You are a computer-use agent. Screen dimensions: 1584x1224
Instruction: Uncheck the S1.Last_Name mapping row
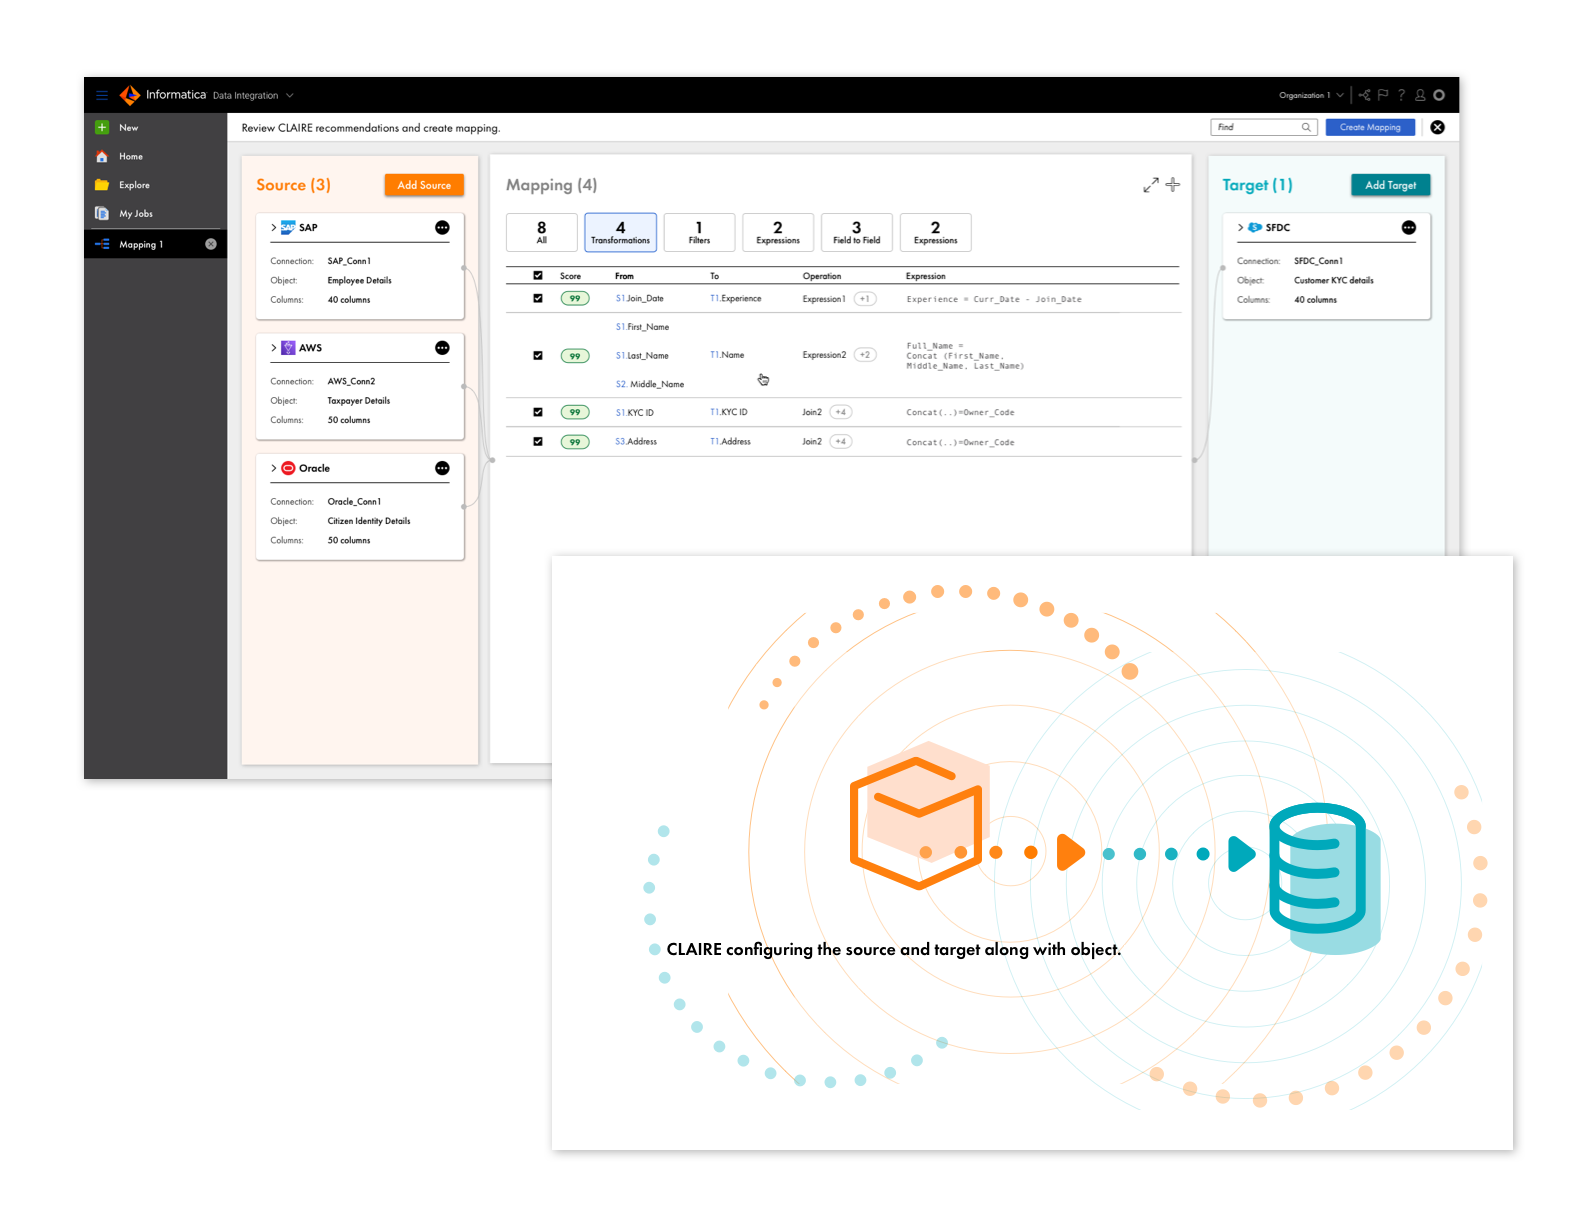538,355
